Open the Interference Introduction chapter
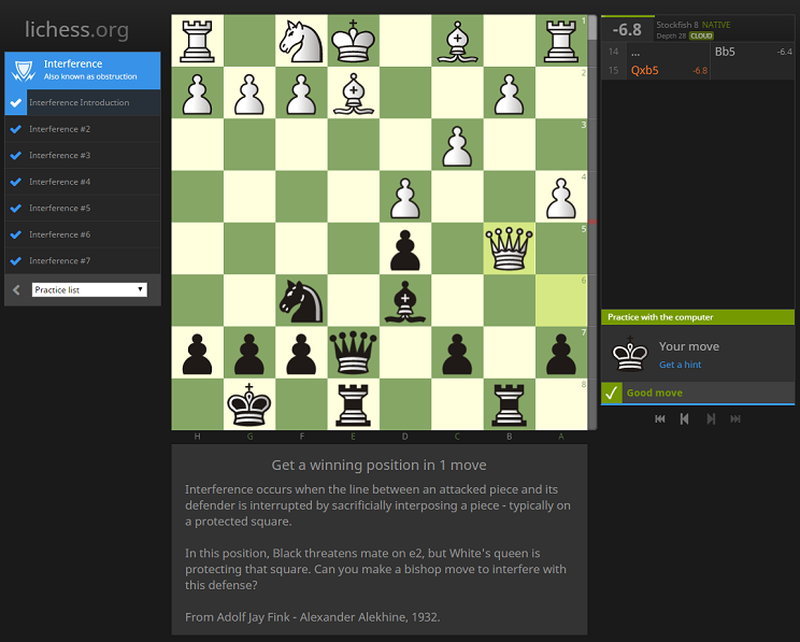 tap(79, 103)
